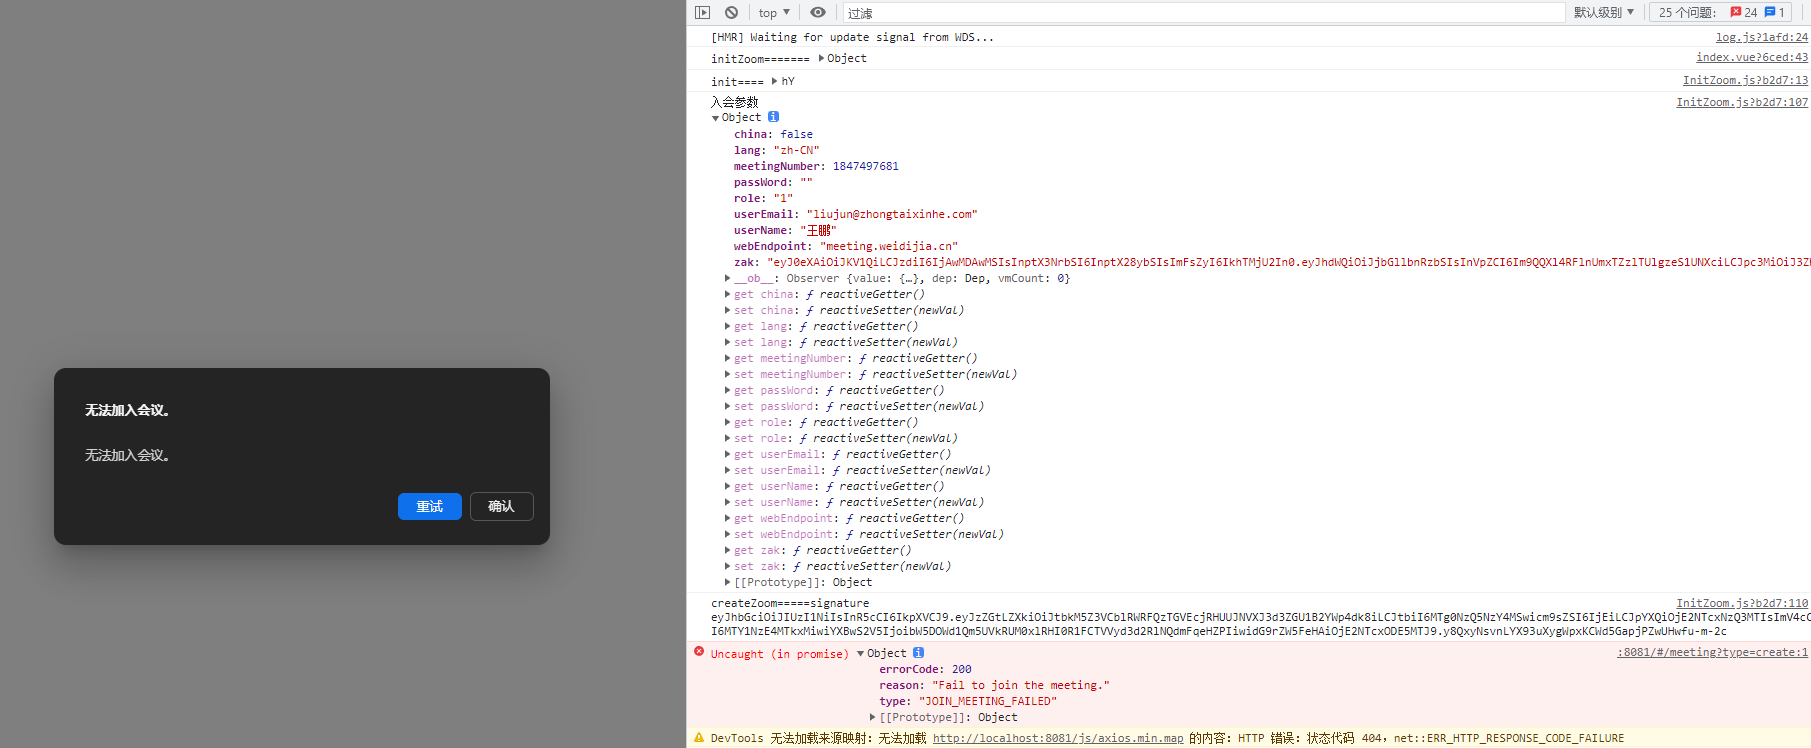Expand the get china reactiveGetter entry
1811x748 pixels.
click(727, 294)
